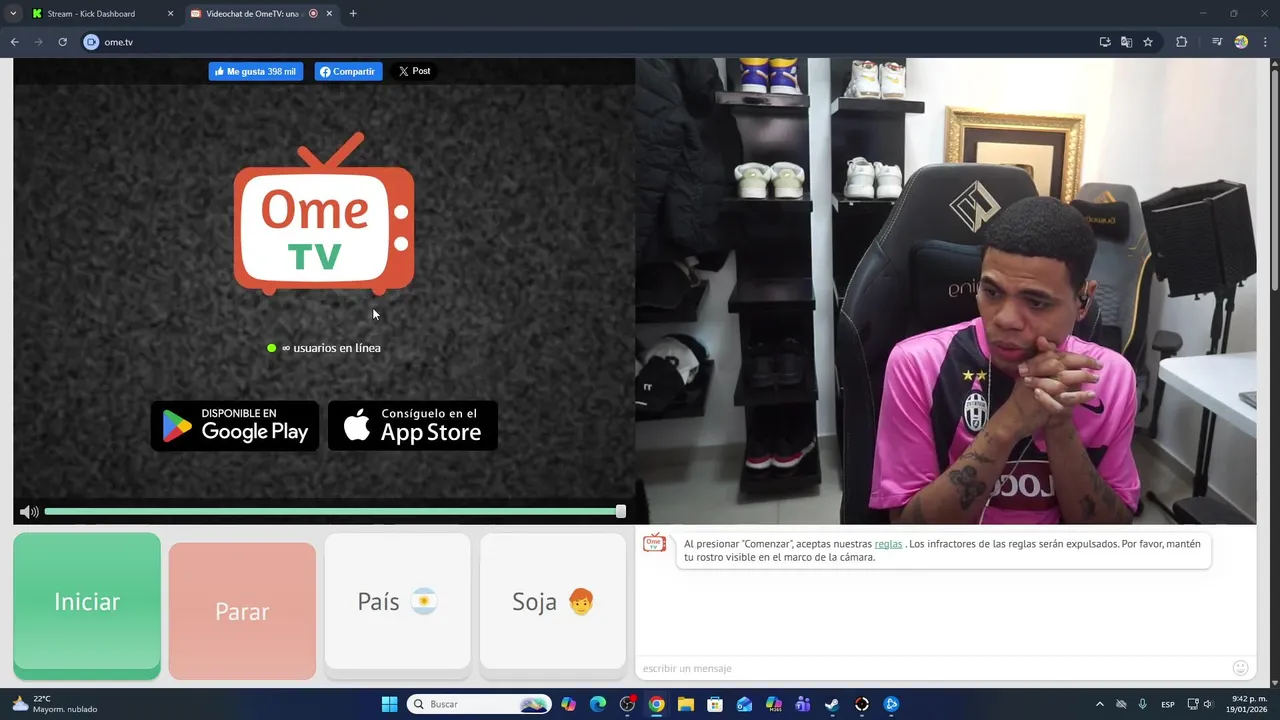The image size is (1280, 720).
Task: Open Microsoft Edge from the taskbar
Action: tap(598, 704)
